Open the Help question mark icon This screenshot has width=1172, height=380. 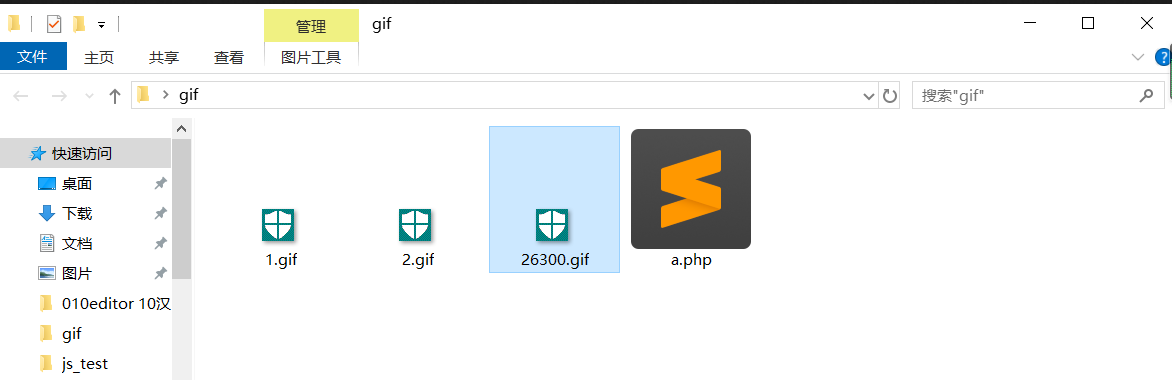click(1163, 57)
